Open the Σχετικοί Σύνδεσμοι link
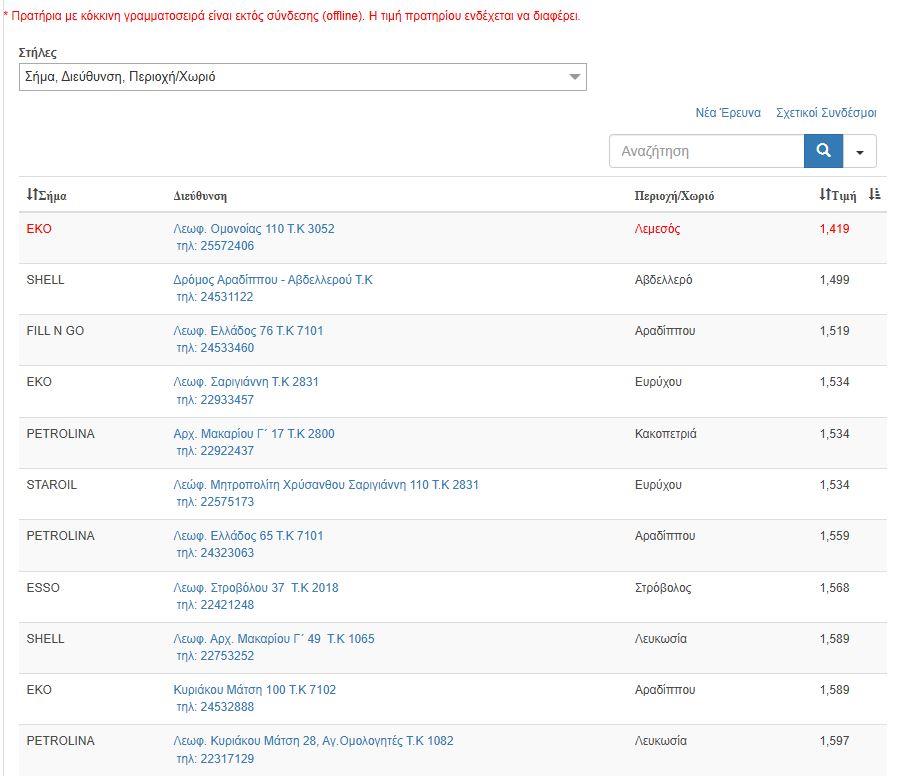Image resolution: width=900 pixels, height=776 pixels. pos(826,113)
